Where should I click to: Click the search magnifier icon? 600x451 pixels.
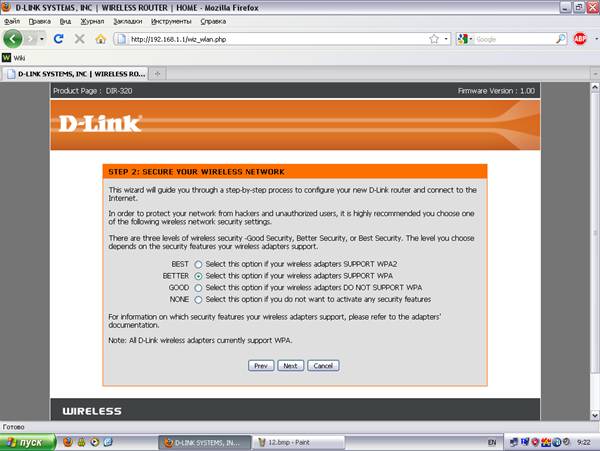(x=561, y=39)
